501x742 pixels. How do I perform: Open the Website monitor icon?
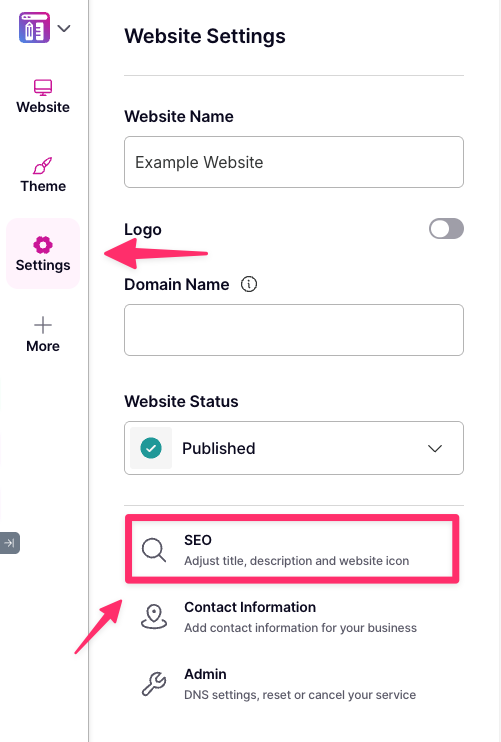[43, 87]
